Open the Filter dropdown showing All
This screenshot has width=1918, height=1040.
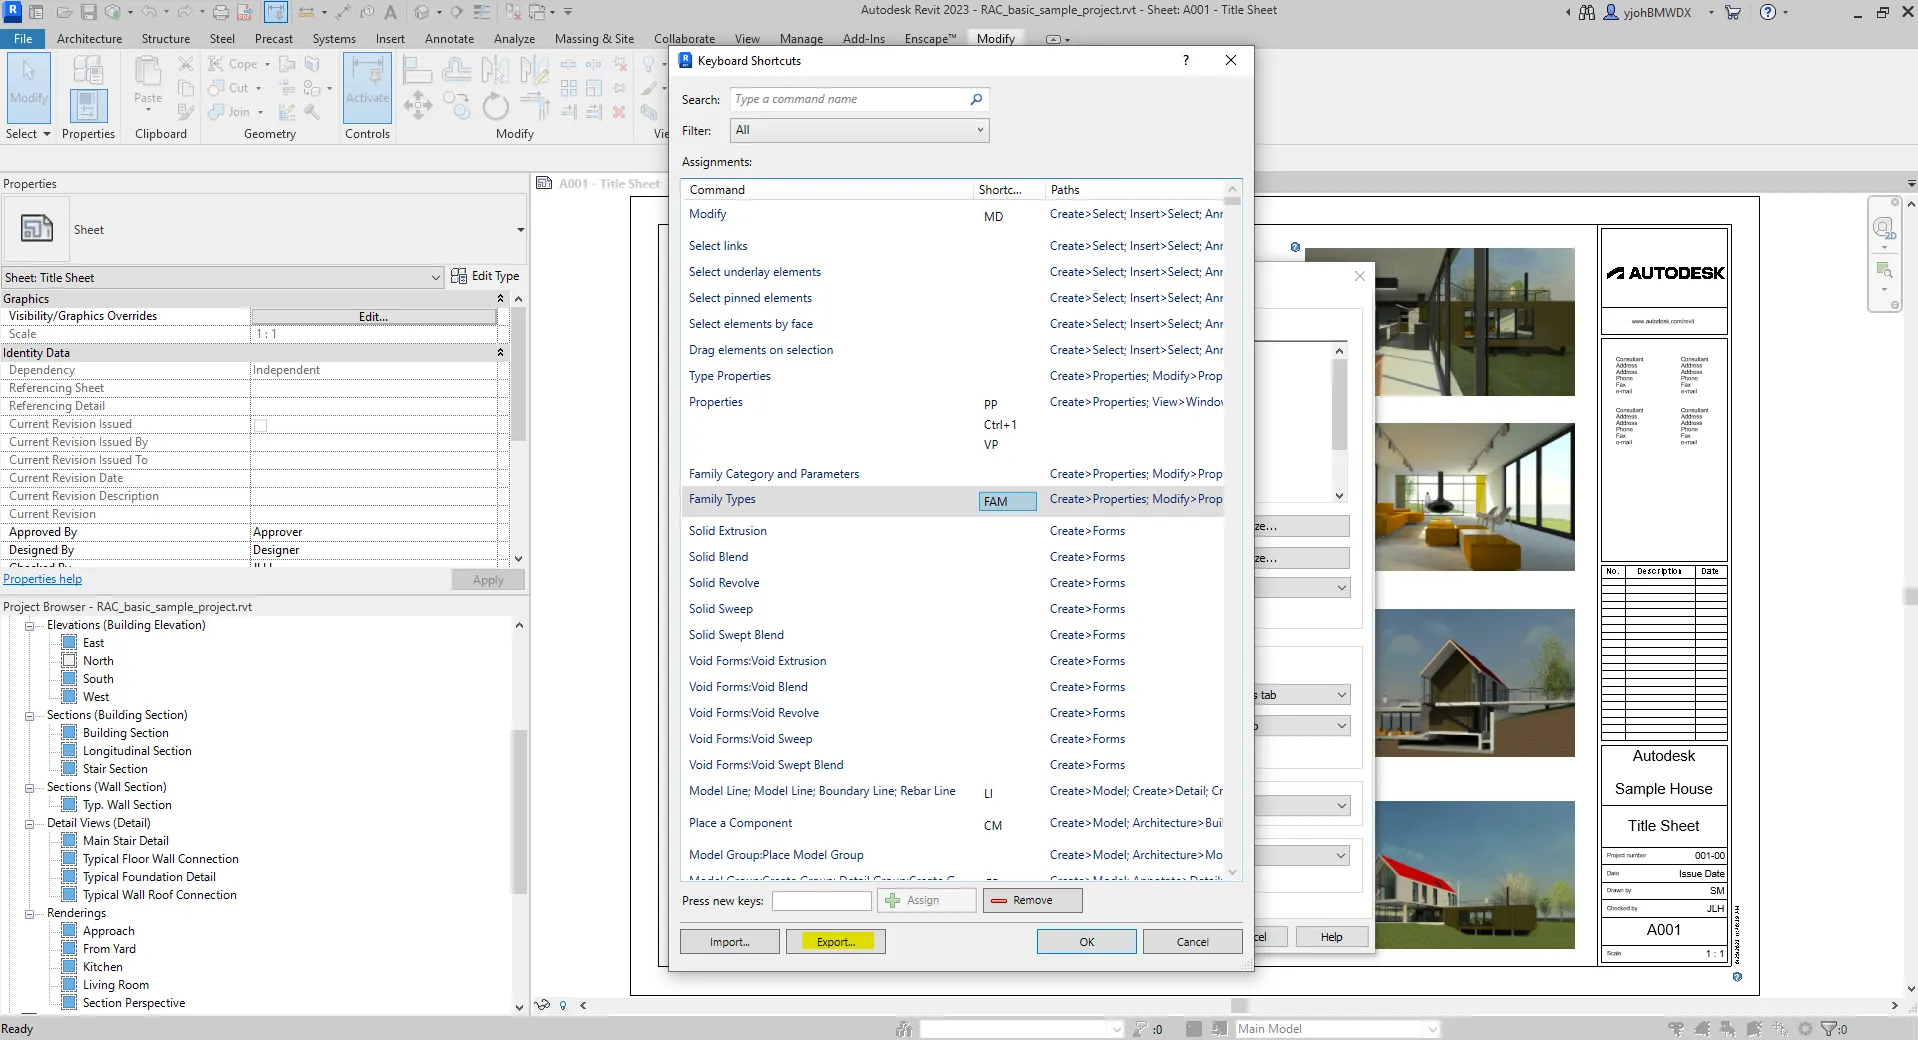[859, 130]
